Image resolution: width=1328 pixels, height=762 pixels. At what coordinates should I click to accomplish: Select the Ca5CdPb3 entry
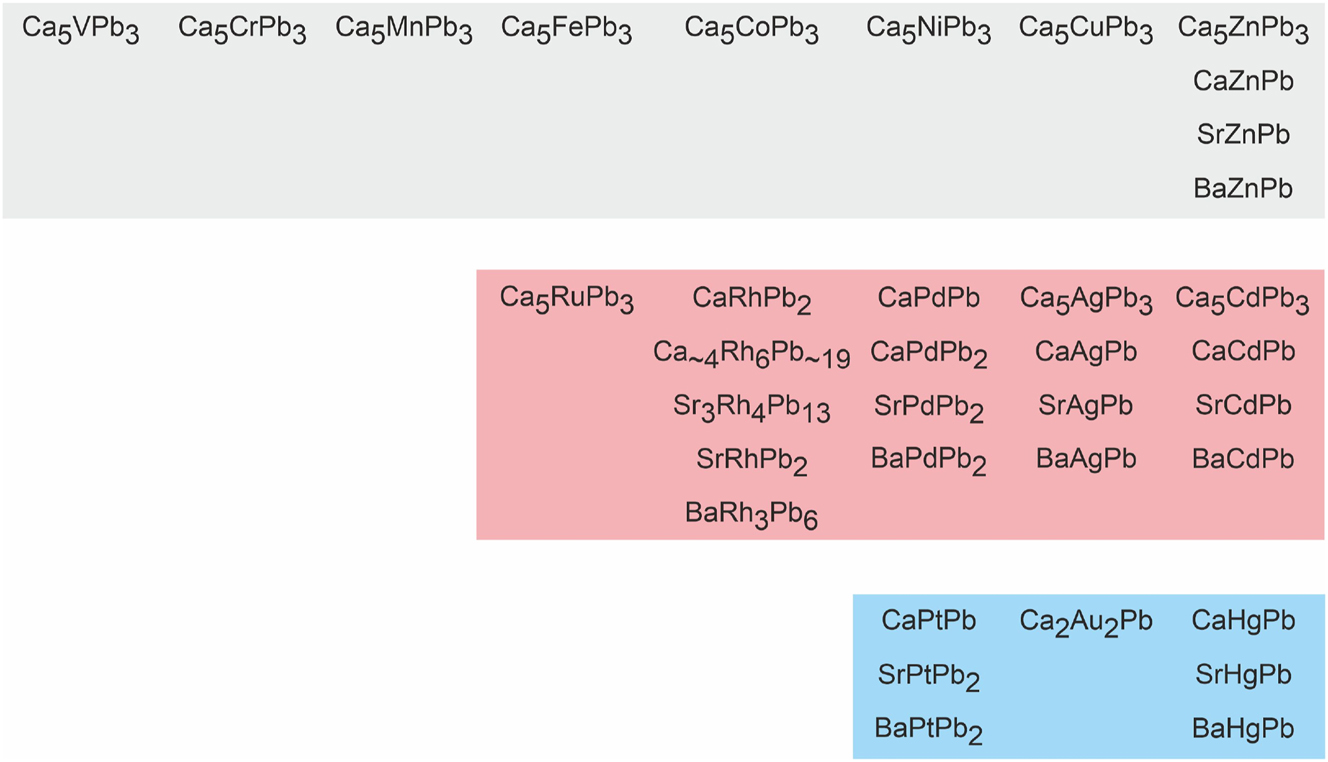(x=1242, y=298)
